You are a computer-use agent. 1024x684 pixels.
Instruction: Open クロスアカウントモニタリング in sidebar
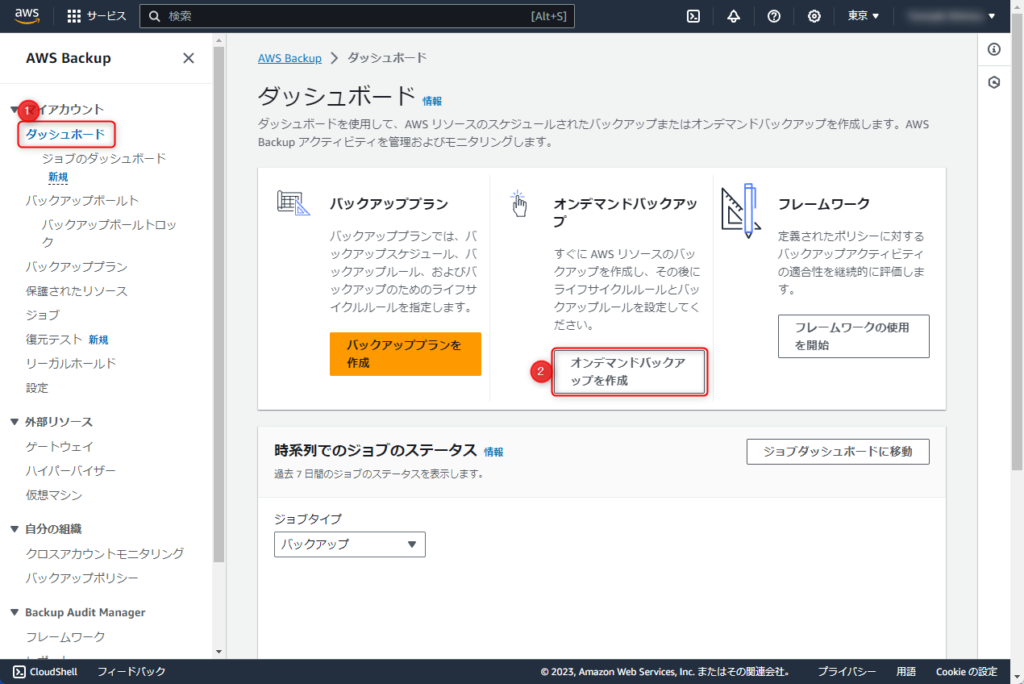pyautogui.click(x=104, y=553)
